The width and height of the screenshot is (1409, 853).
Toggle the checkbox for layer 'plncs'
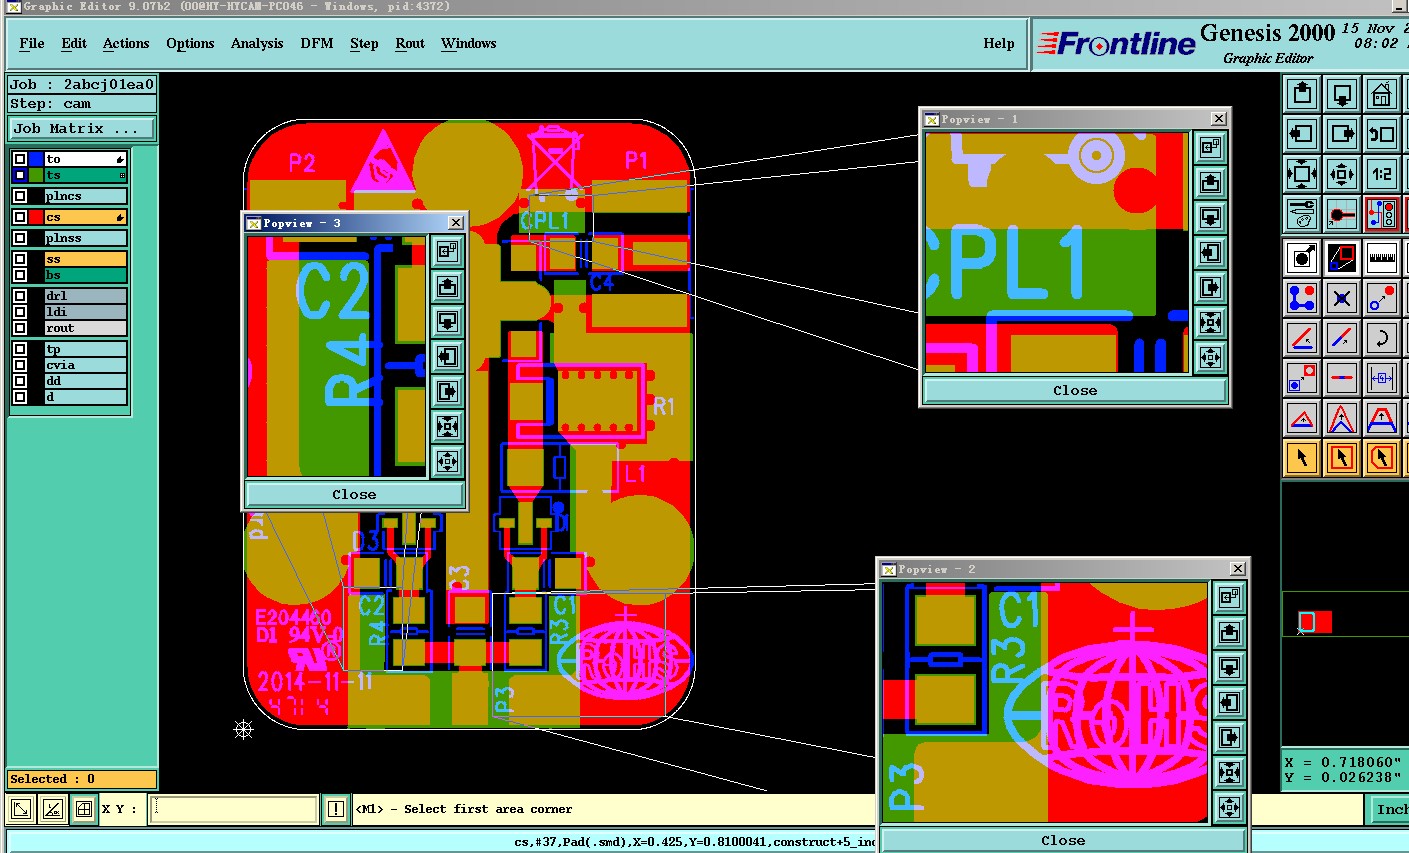click(20, 196)
